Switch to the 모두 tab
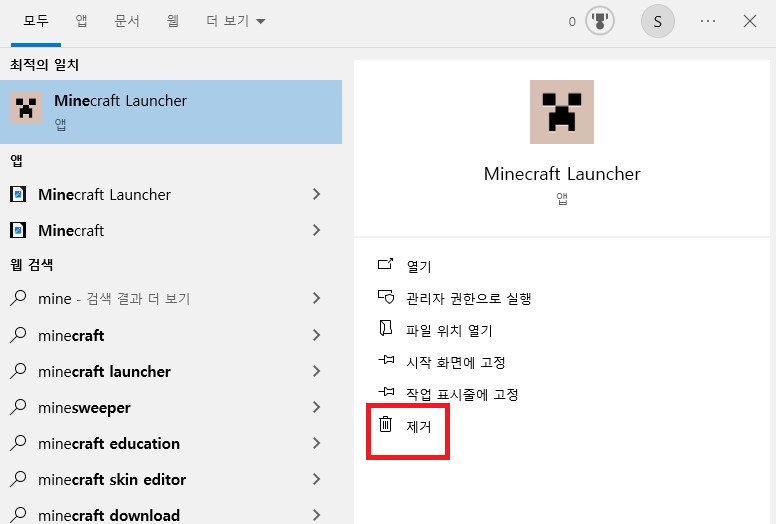Screen dimensions: 776x524 pos(36,21)
